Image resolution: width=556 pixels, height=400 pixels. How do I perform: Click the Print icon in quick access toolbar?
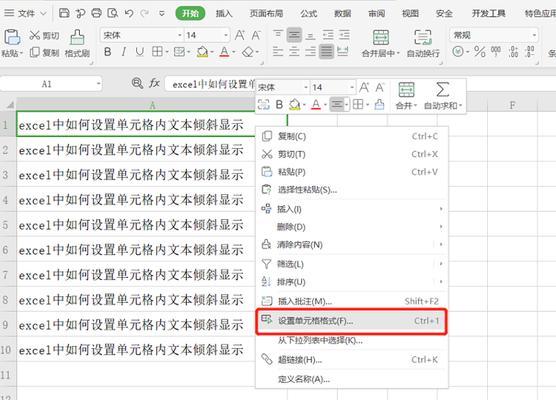(96, 13)
